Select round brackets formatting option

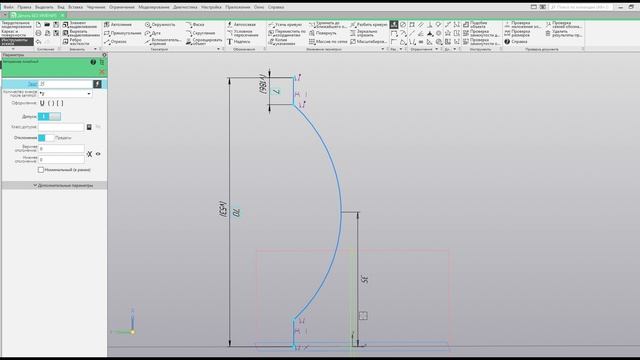pos(51,103)
